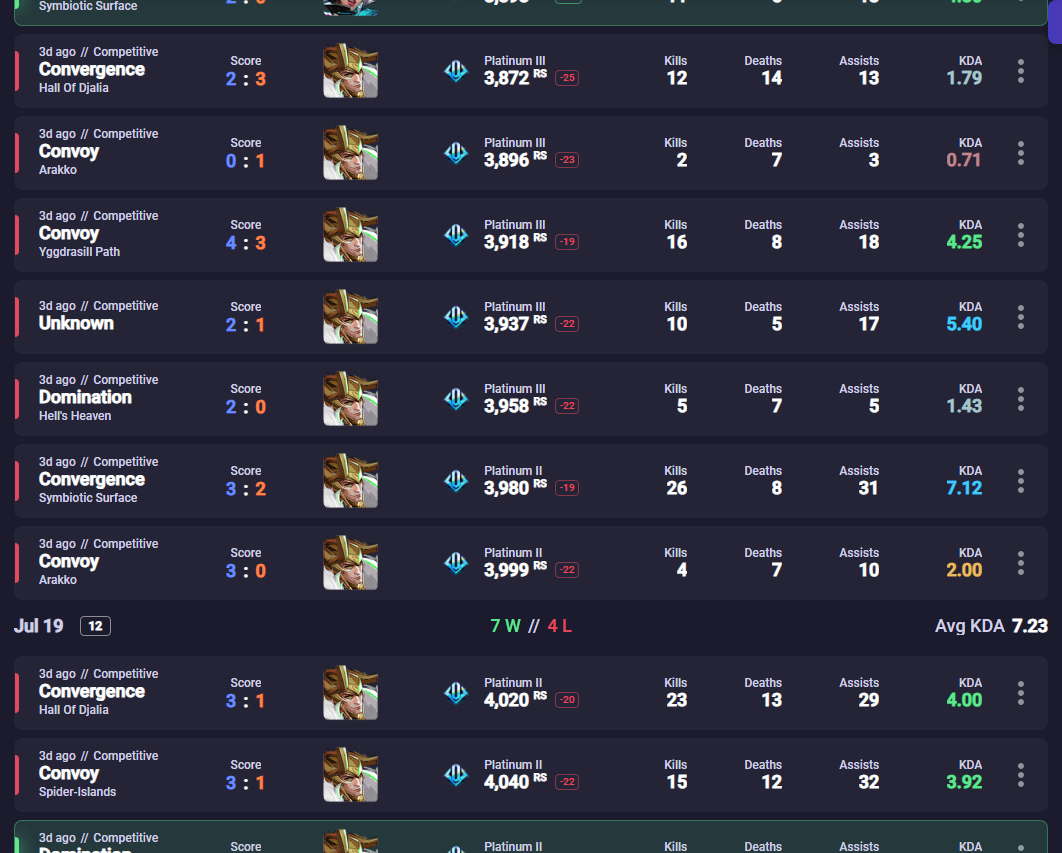Screen dimensions: 1062x853
Task: Click the 14 deaths value
Action: point(771,78)
